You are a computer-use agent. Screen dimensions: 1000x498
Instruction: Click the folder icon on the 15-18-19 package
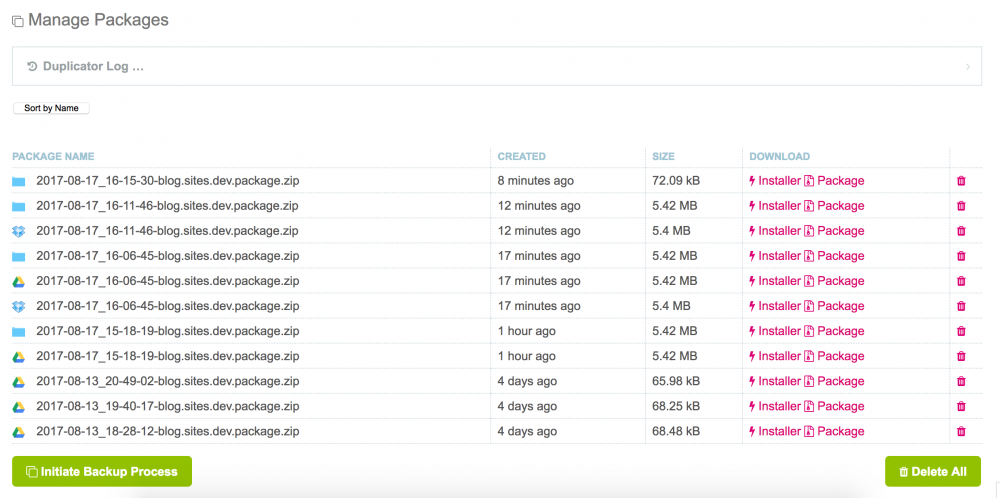(18, 332)
